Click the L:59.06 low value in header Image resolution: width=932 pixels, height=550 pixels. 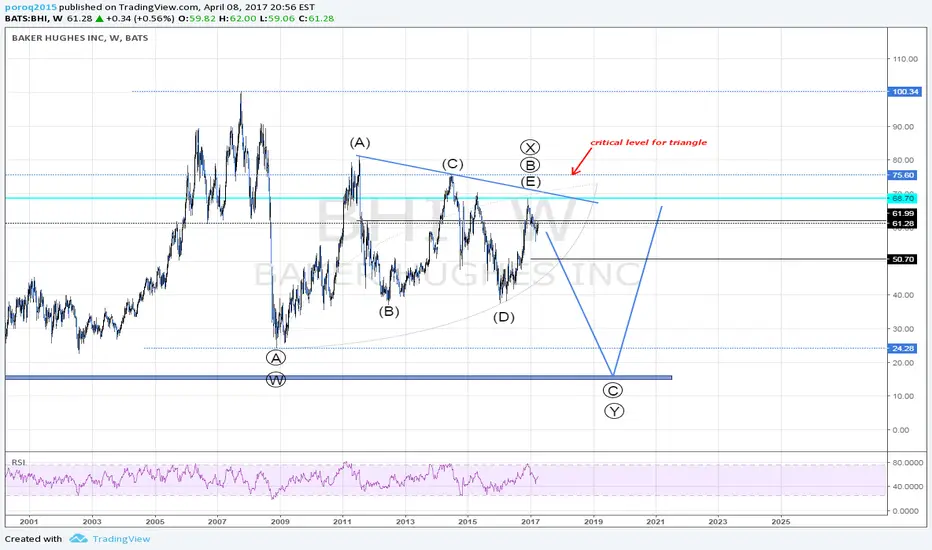coord(278,18)
